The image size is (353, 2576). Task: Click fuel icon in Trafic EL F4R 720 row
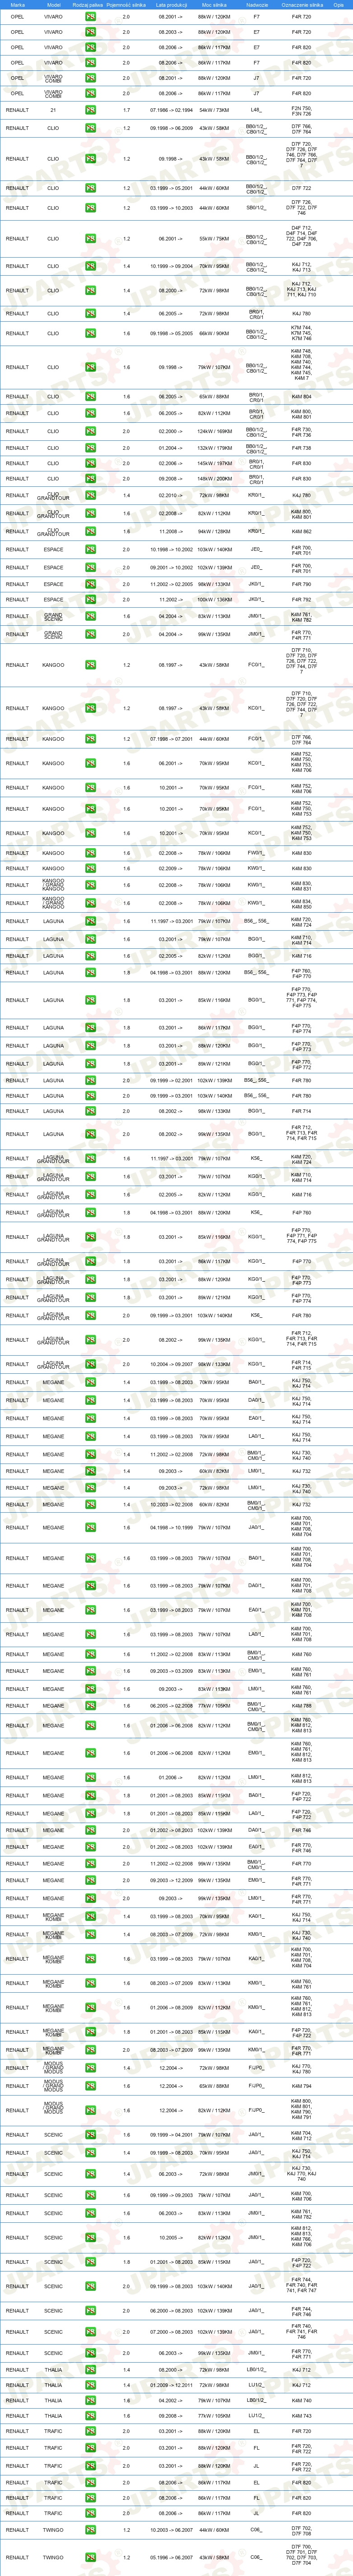click(90, 2431)
